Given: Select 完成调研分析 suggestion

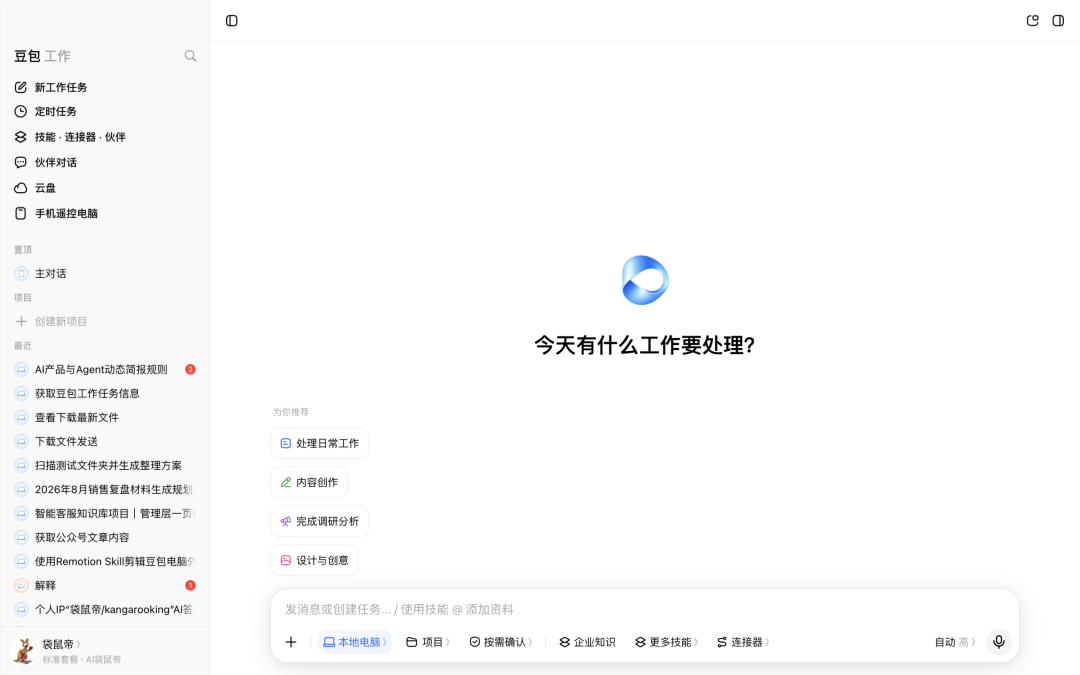Looking at the screenshot, I should point(320,521).
